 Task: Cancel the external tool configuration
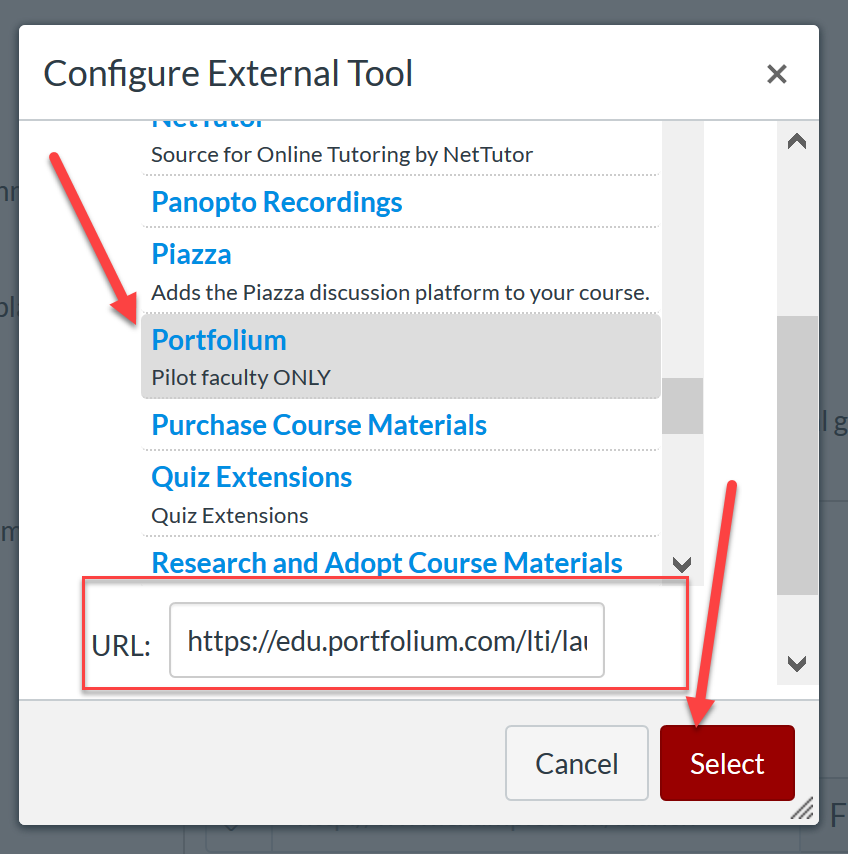tap(577, 763)
